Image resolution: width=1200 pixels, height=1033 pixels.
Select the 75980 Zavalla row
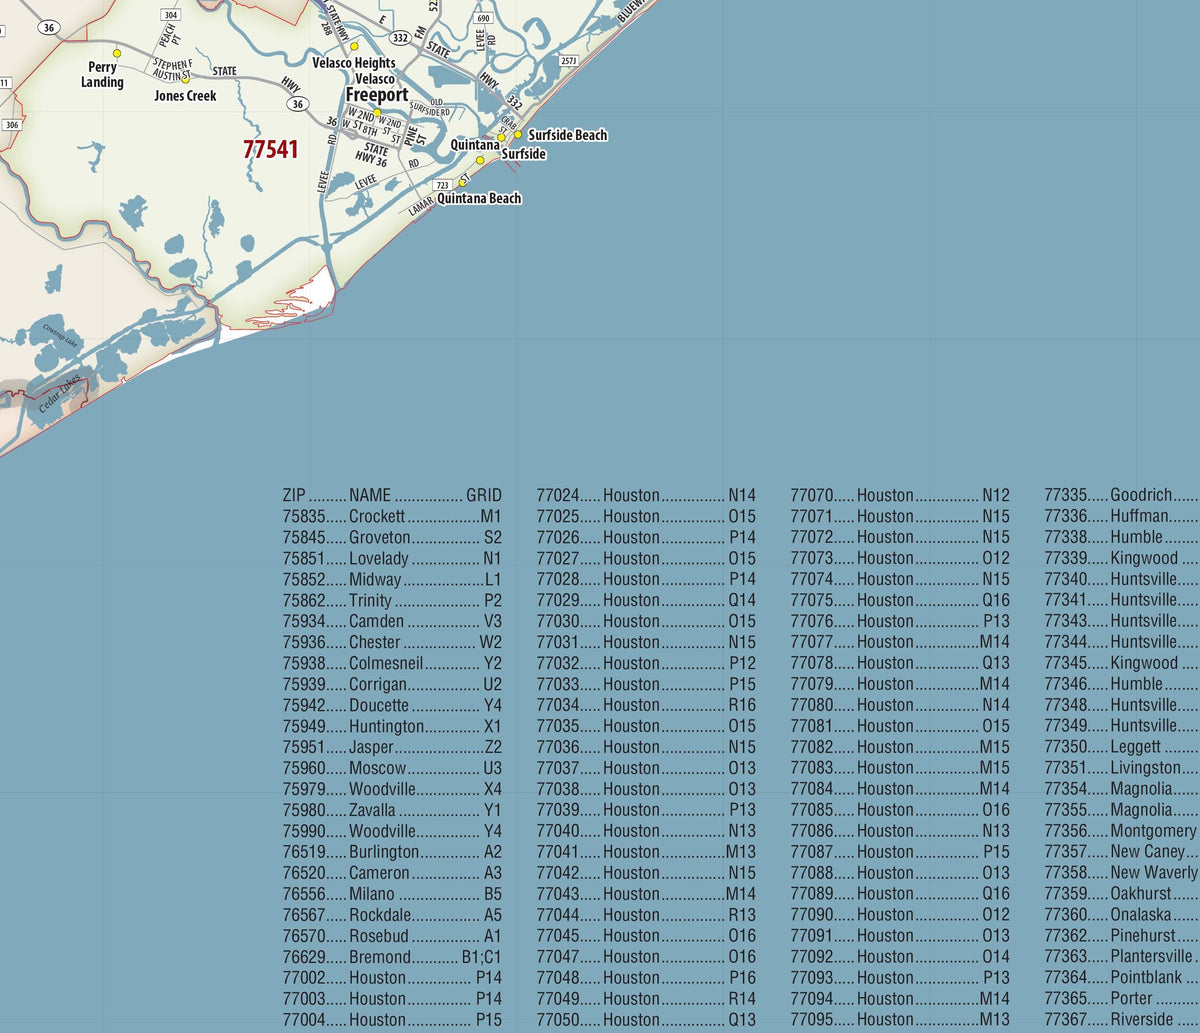(392, 810)
